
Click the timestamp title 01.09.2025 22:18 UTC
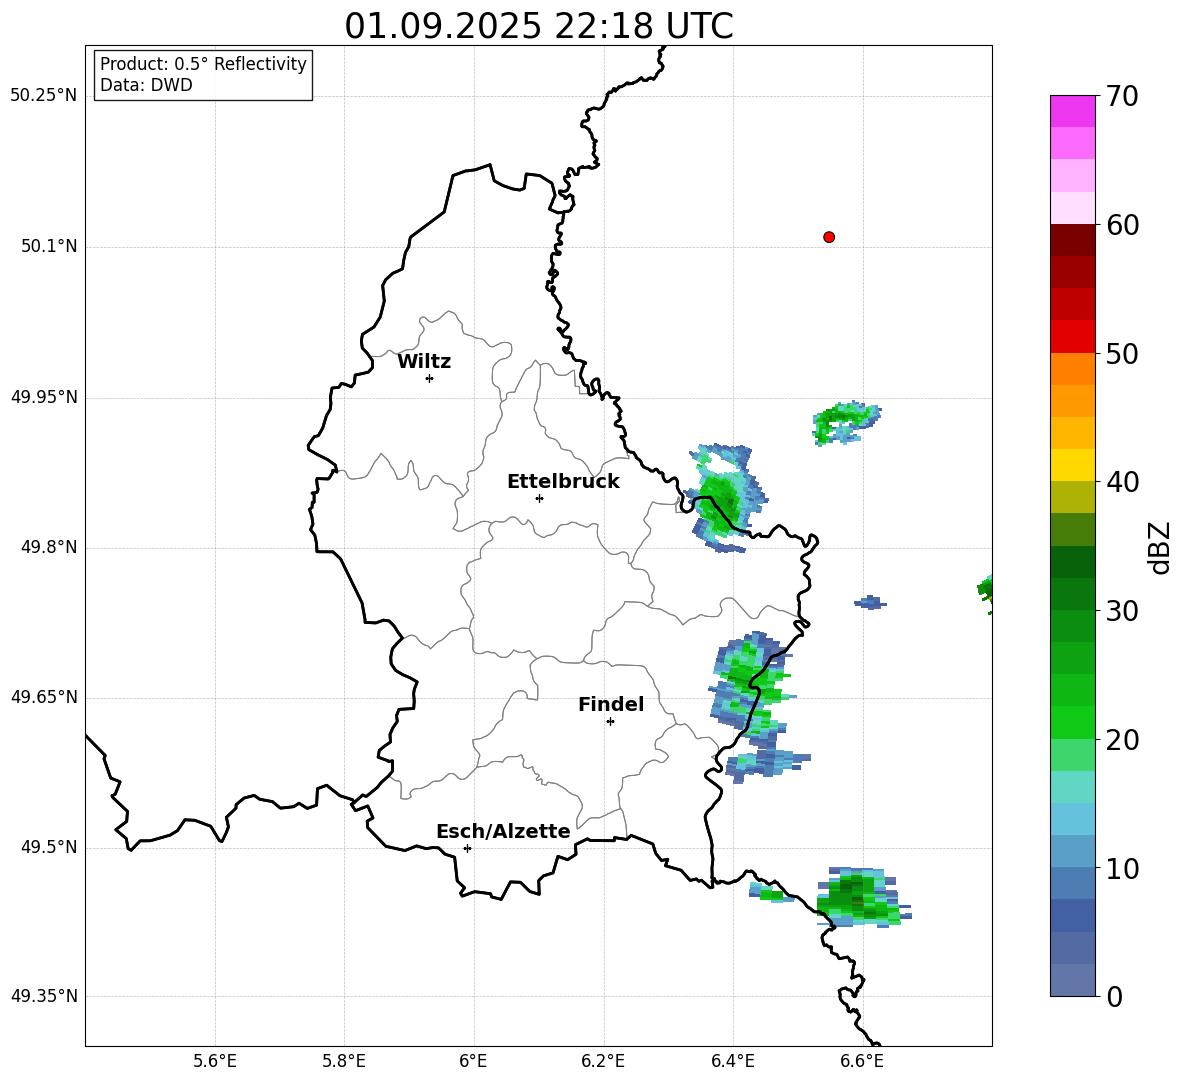(x=539, y=26)
